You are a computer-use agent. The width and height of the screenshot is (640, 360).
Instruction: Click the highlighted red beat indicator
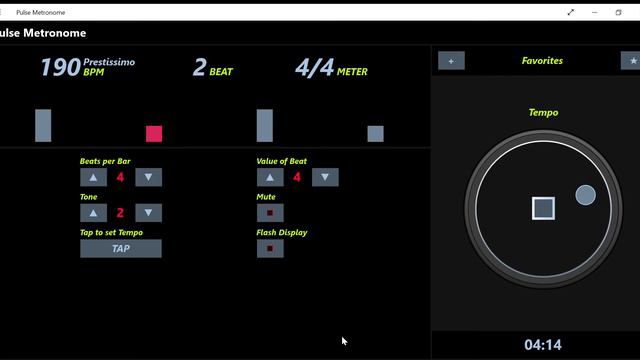pyautogui.click(x=154, y=134)
